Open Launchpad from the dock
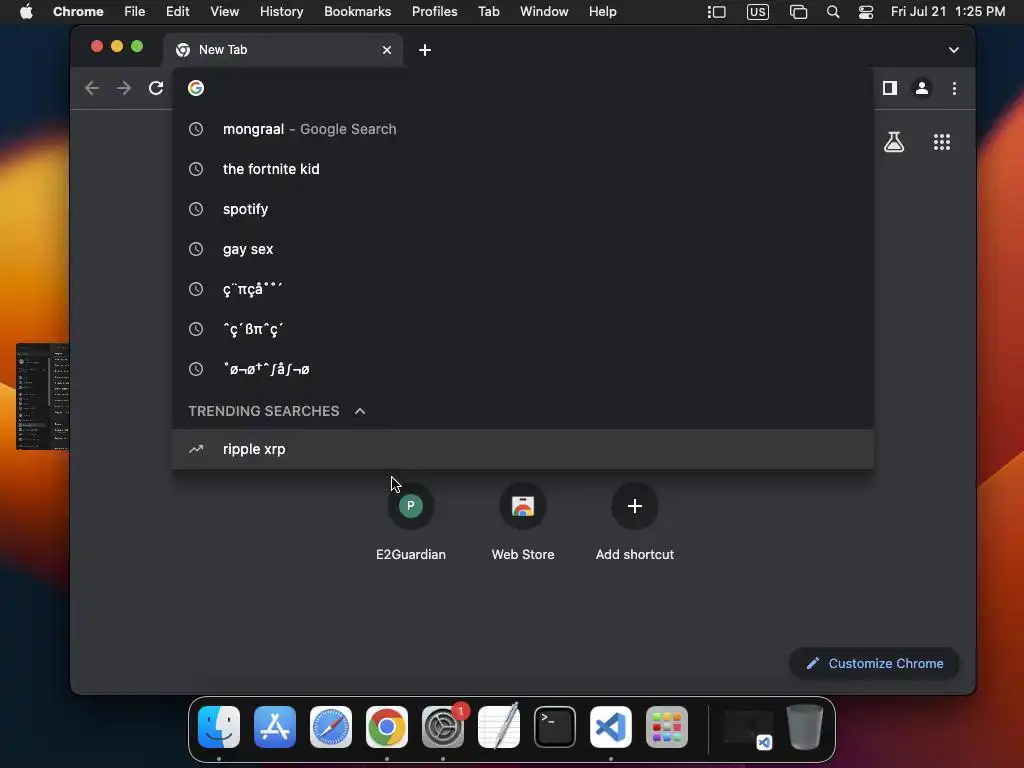Image resolution: width=1024 pixels, height=768 pixels. 667,727
